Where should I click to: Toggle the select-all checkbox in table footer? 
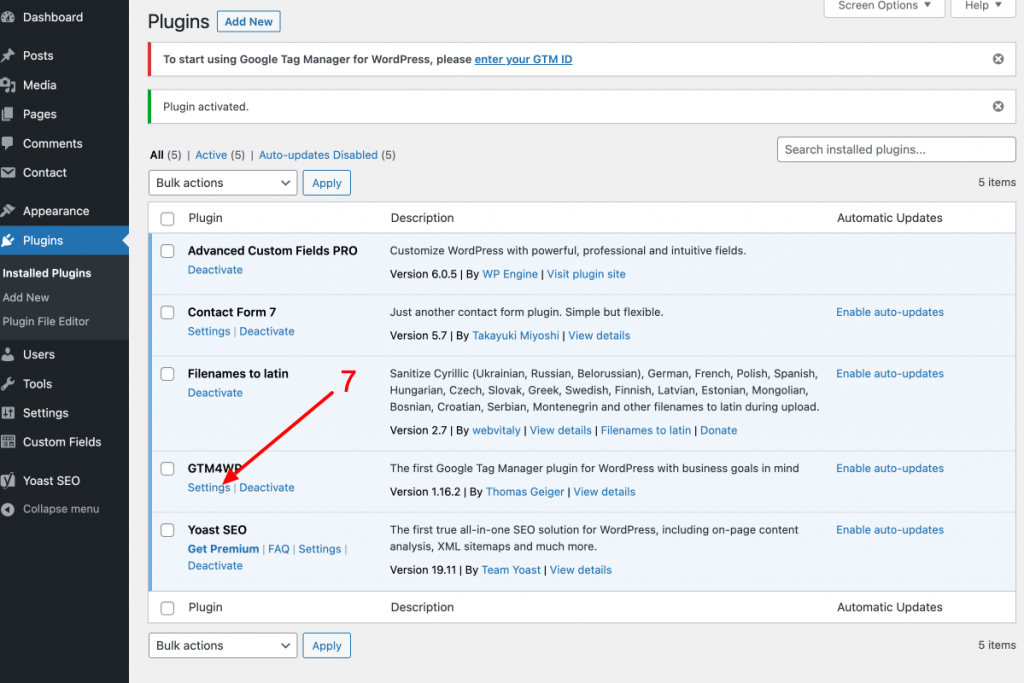pos(168,608)
